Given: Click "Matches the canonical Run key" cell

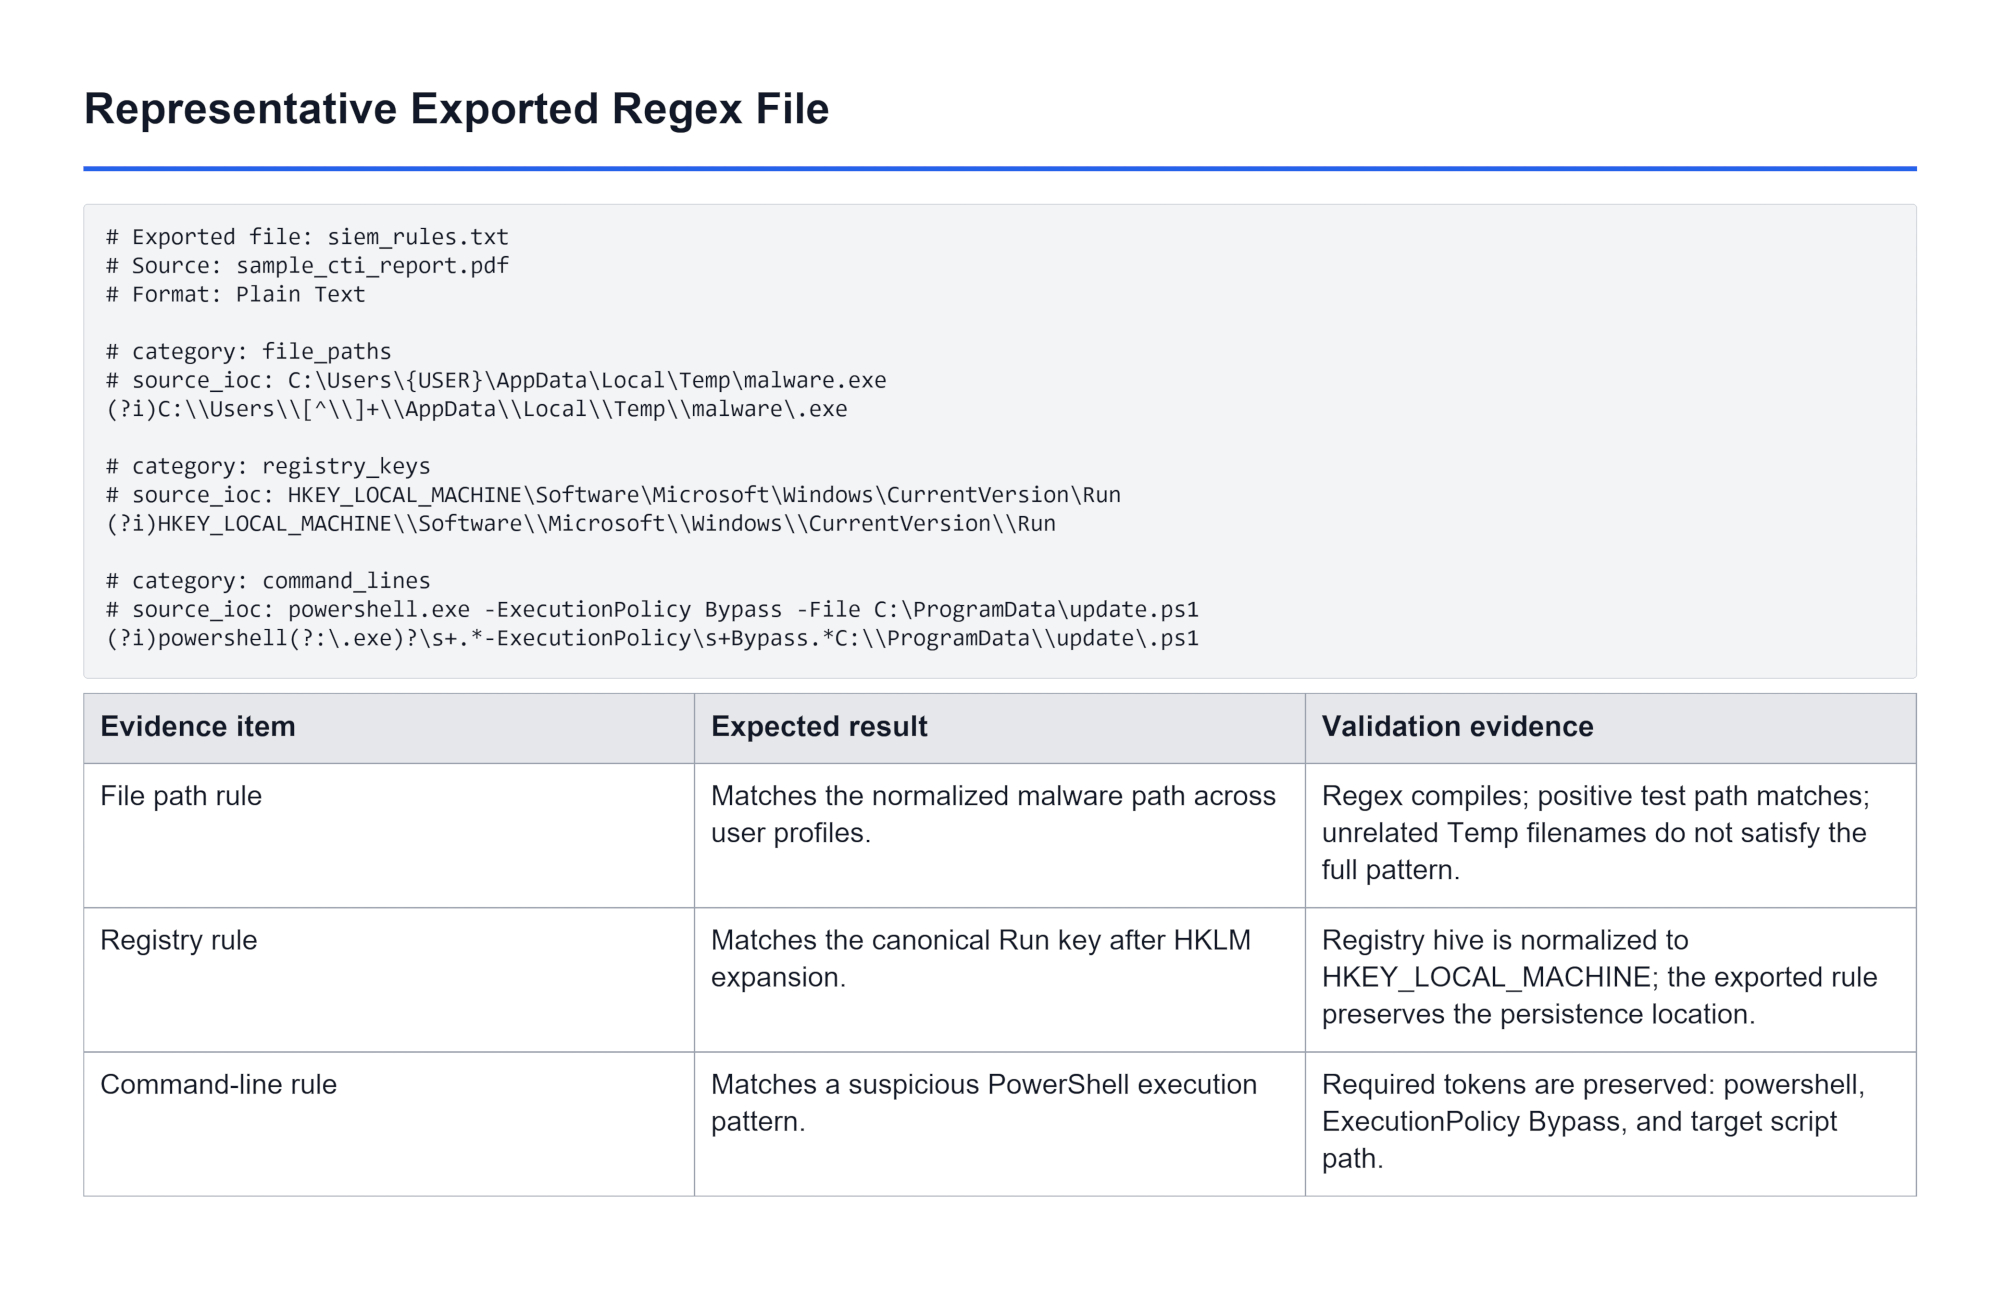Looking at the screenshot, I should click(x=1000, y=980).
